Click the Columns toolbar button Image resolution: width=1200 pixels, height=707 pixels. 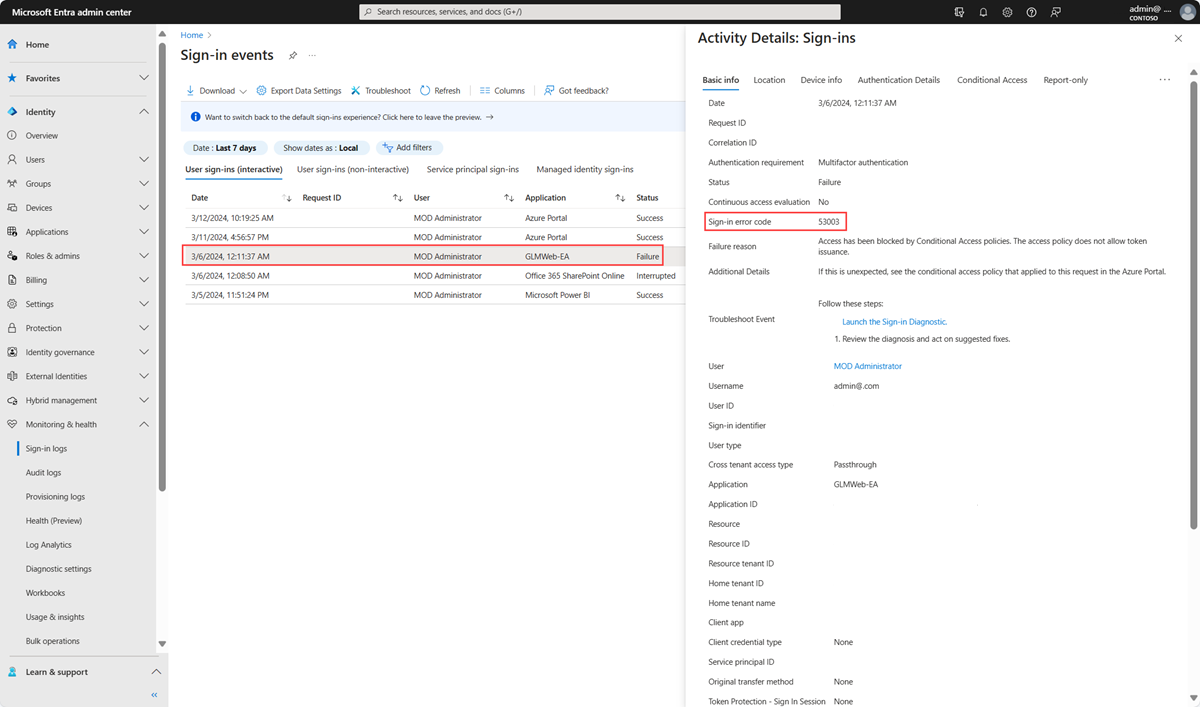click(502, 91)
